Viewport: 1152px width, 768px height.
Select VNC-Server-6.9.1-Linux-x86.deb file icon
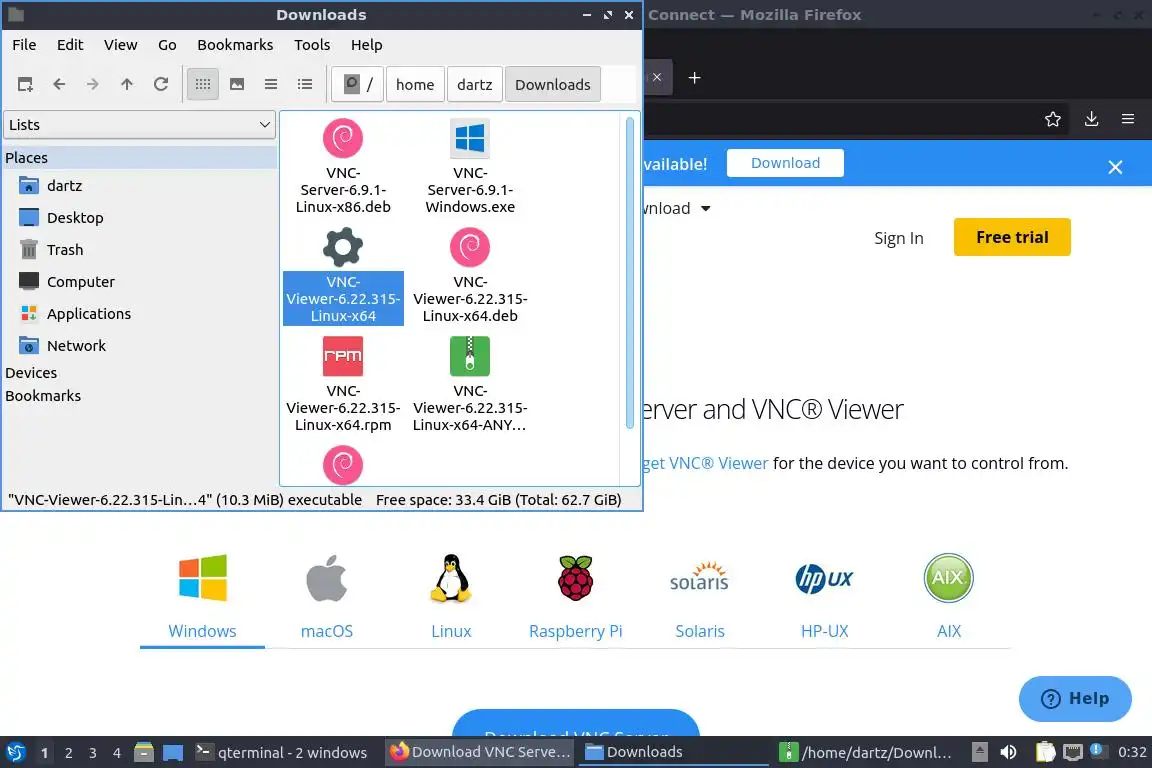coord(343,138)
